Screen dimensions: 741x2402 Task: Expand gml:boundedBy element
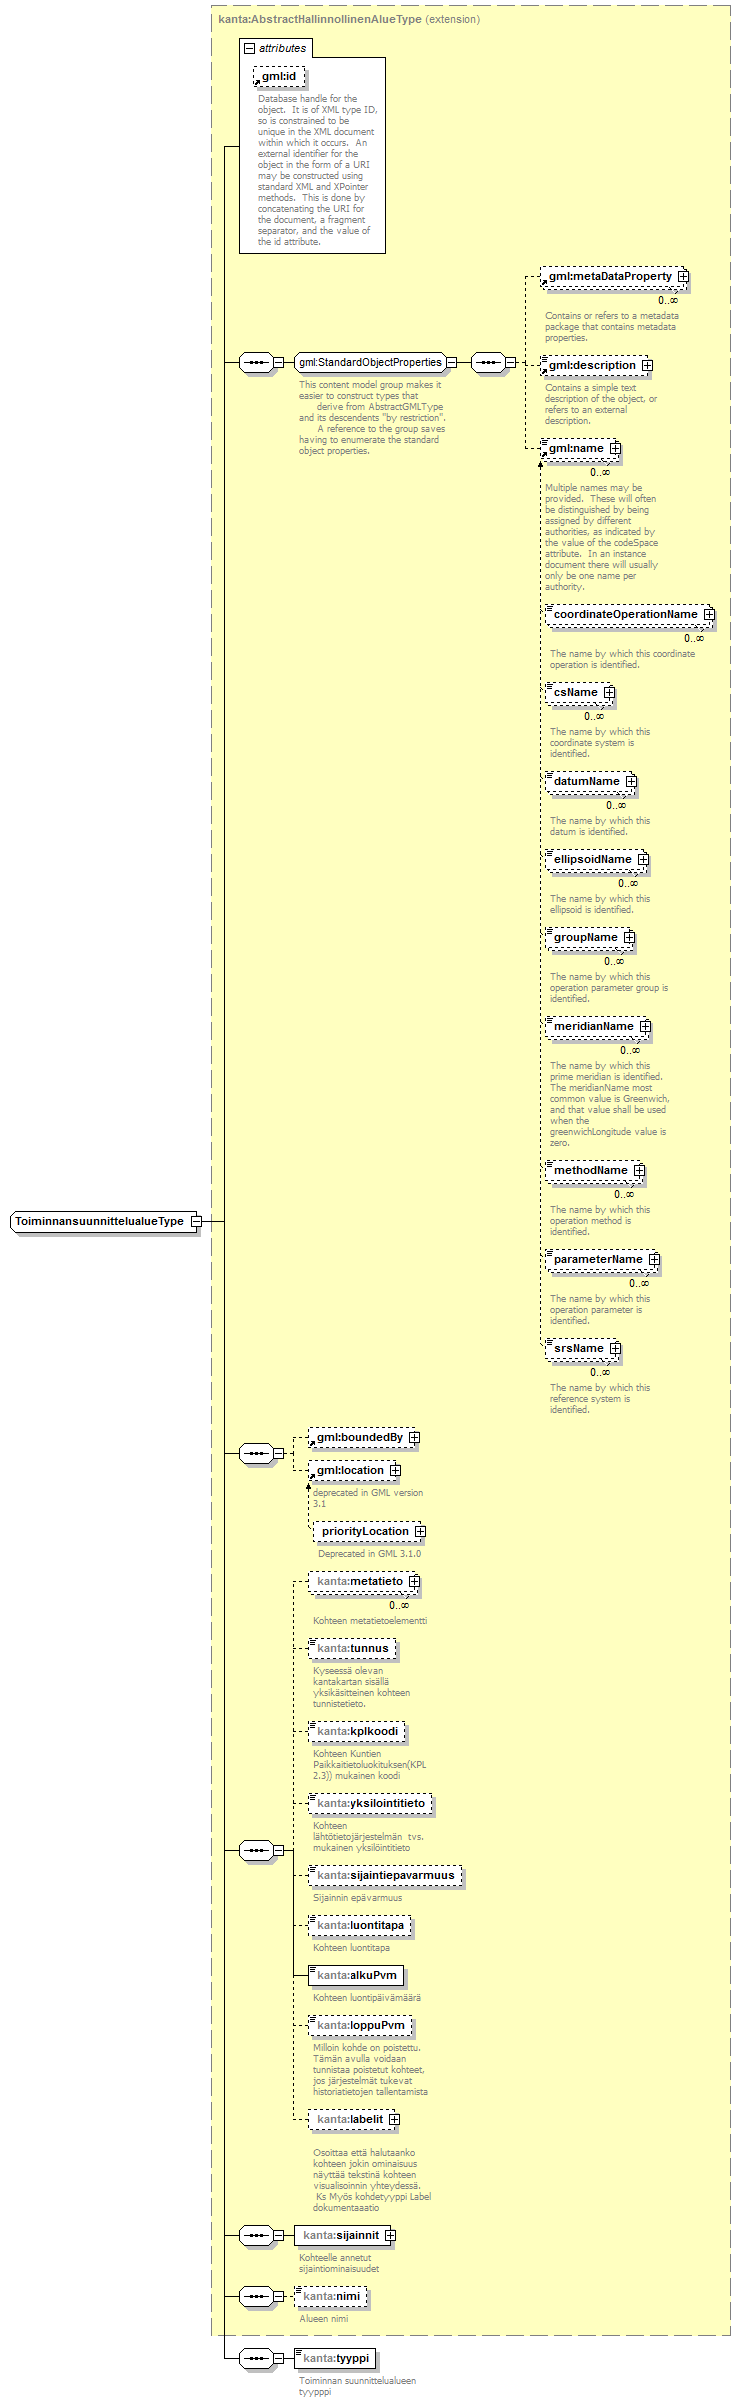pyautogui.click(x=414, y=1437)
